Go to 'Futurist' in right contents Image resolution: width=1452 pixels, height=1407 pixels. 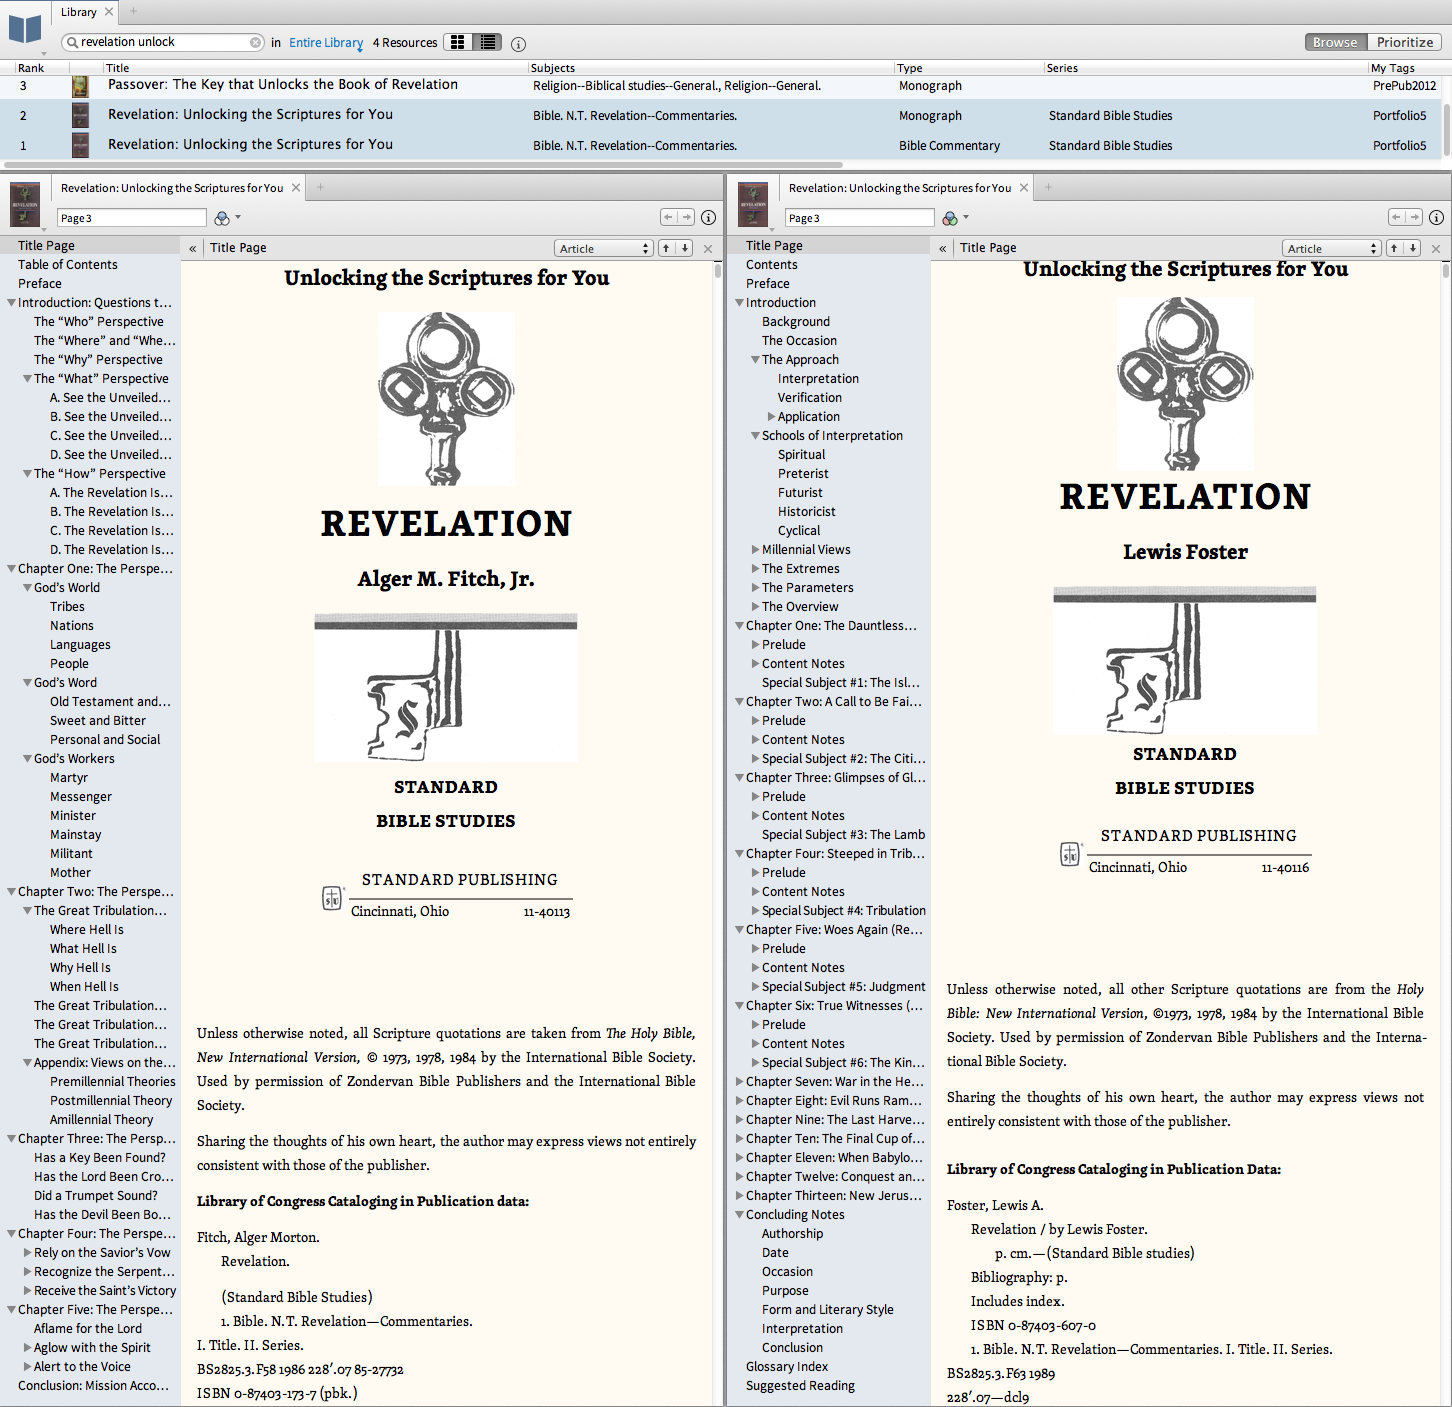tap(800, 493)
